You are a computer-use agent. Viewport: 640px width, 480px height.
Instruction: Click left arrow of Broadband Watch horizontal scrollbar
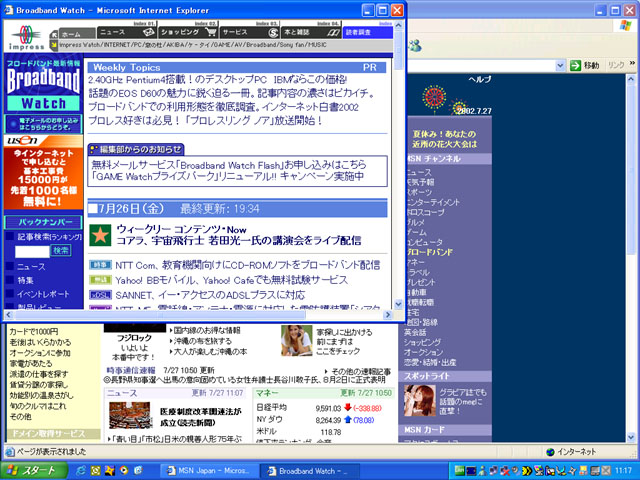(9, 315)
